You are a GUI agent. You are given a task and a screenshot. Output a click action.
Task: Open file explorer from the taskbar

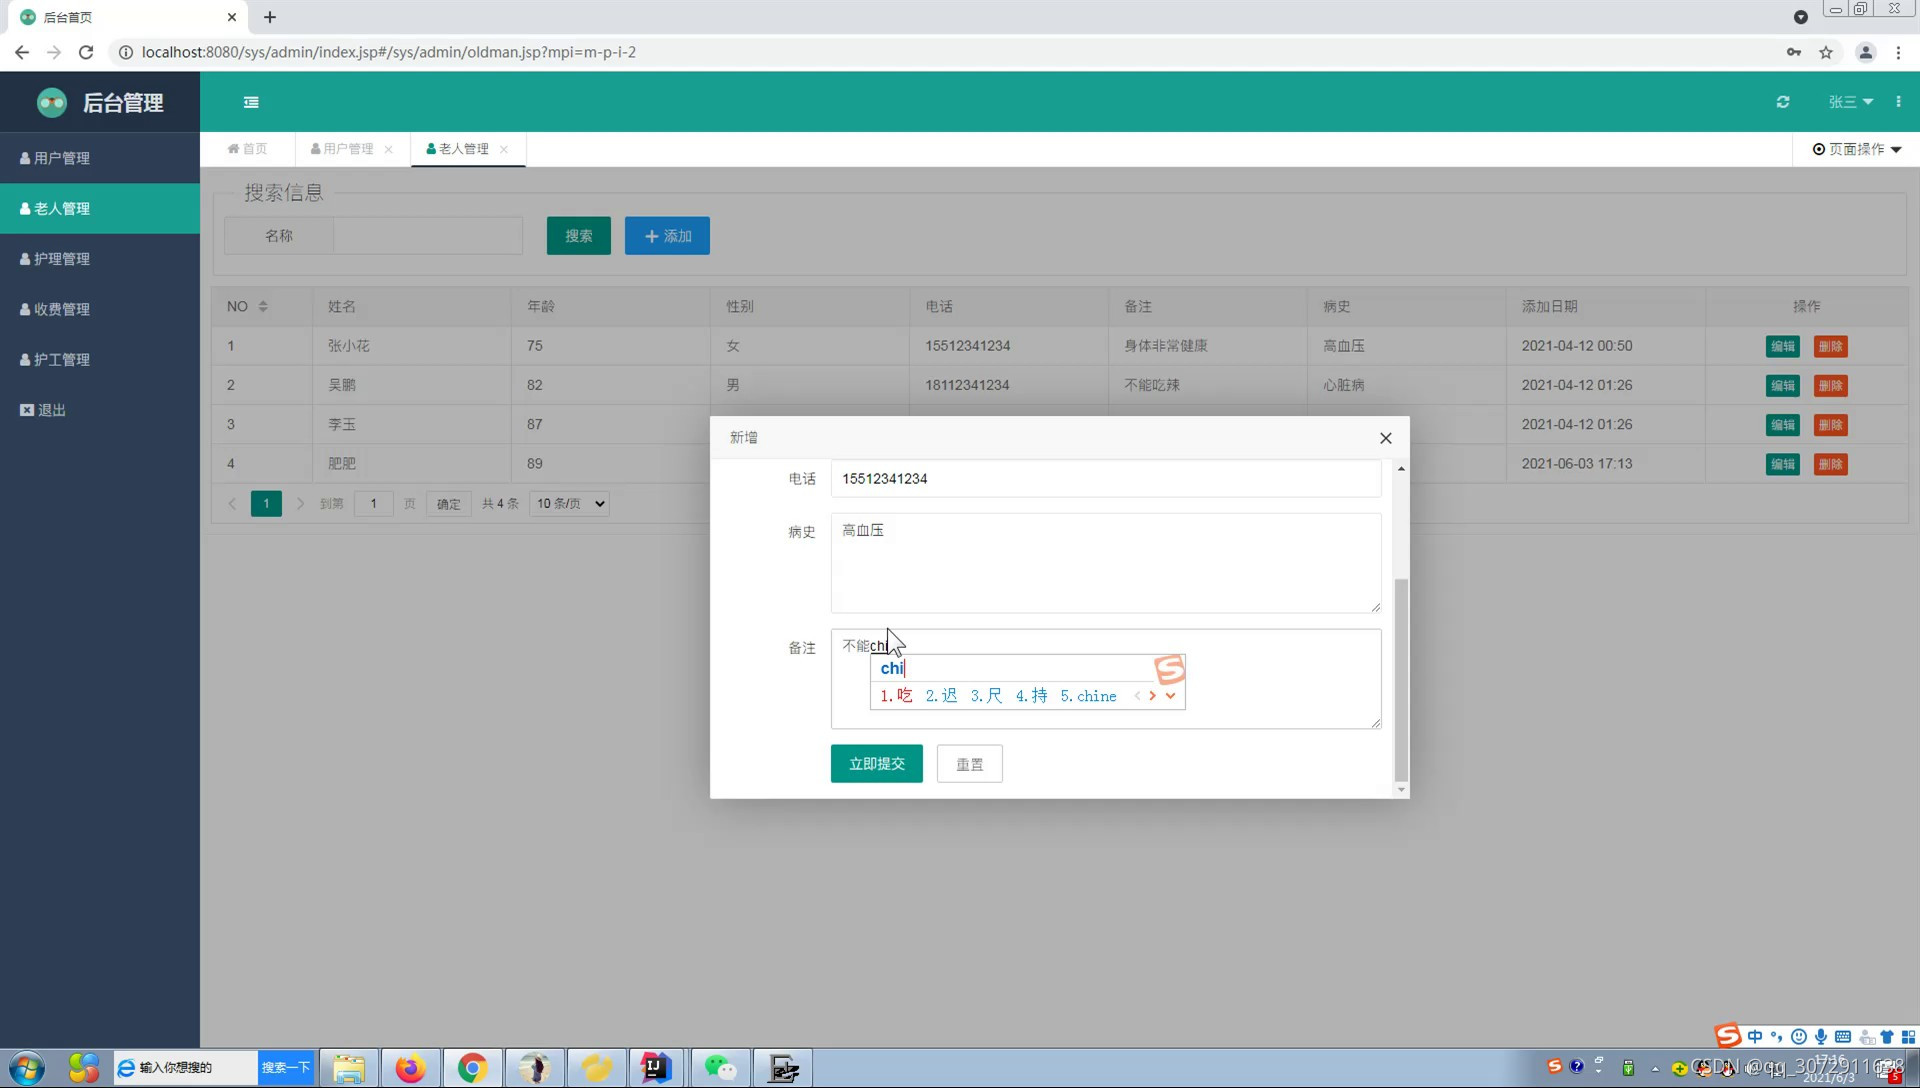click(349, 1068)
